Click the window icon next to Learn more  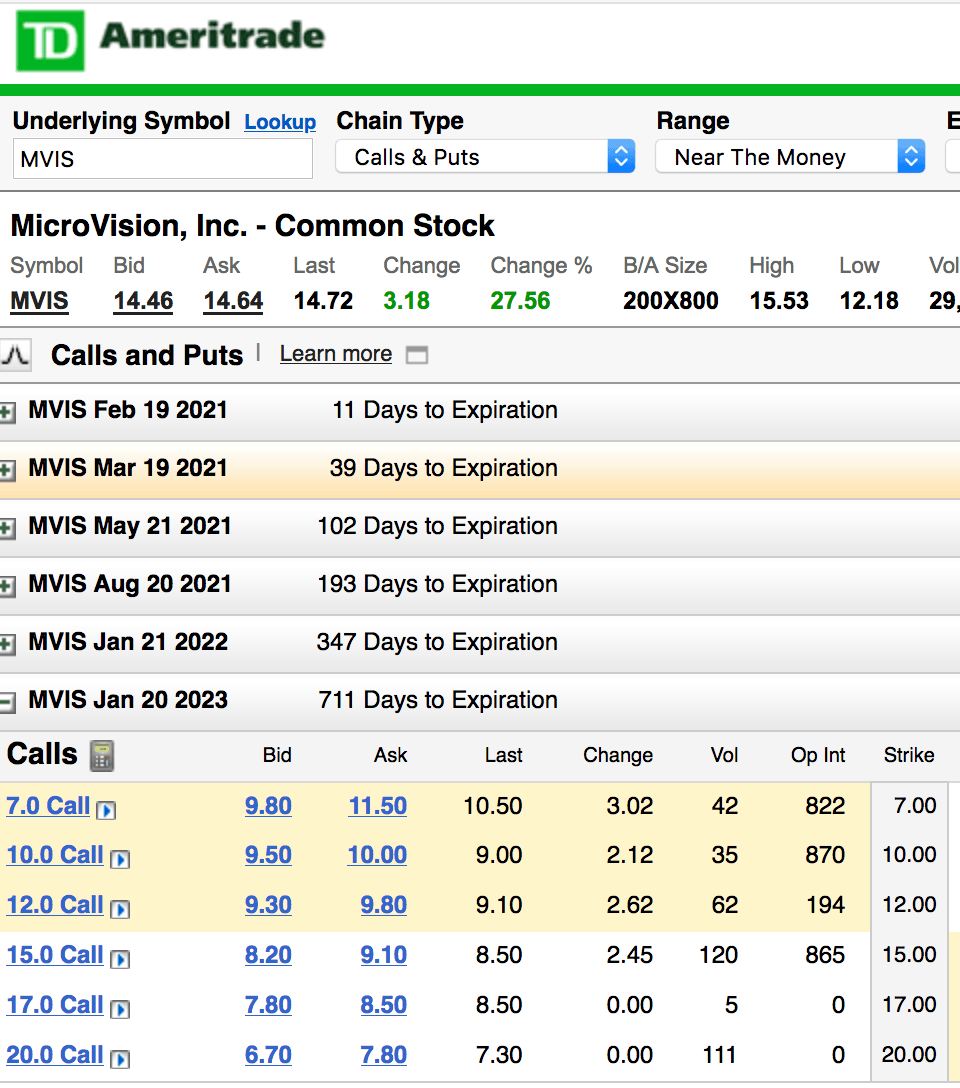pyautogui.click(x=417, y=355)
